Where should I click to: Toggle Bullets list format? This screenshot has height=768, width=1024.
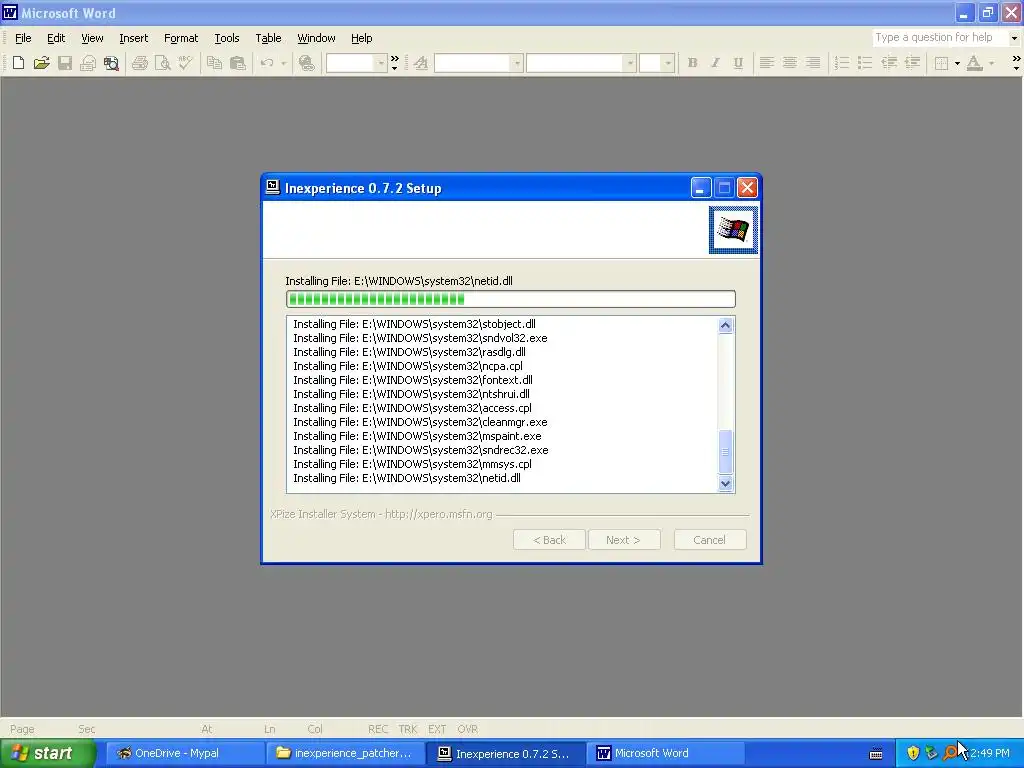click(x=865, y=63)
